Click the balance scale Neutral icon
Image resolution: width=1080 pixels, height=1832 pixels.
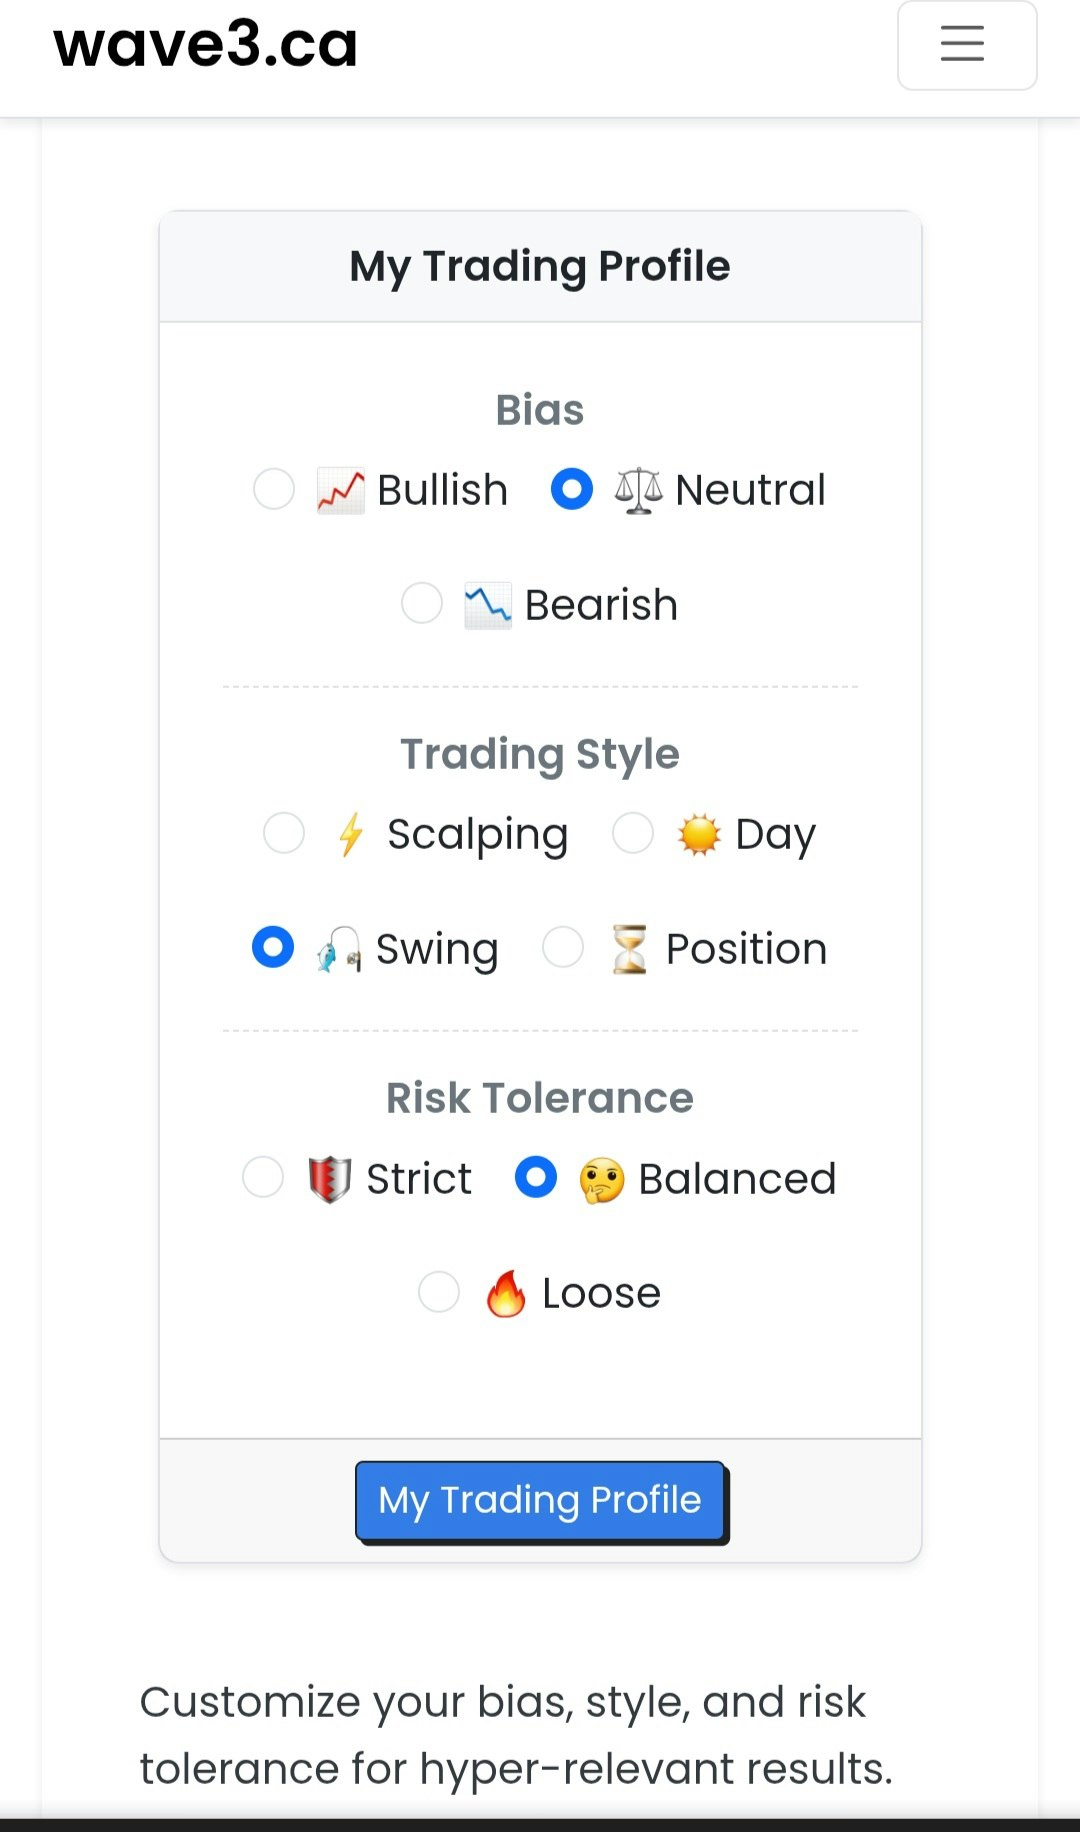pyautogui.click(x=638, y=491)
